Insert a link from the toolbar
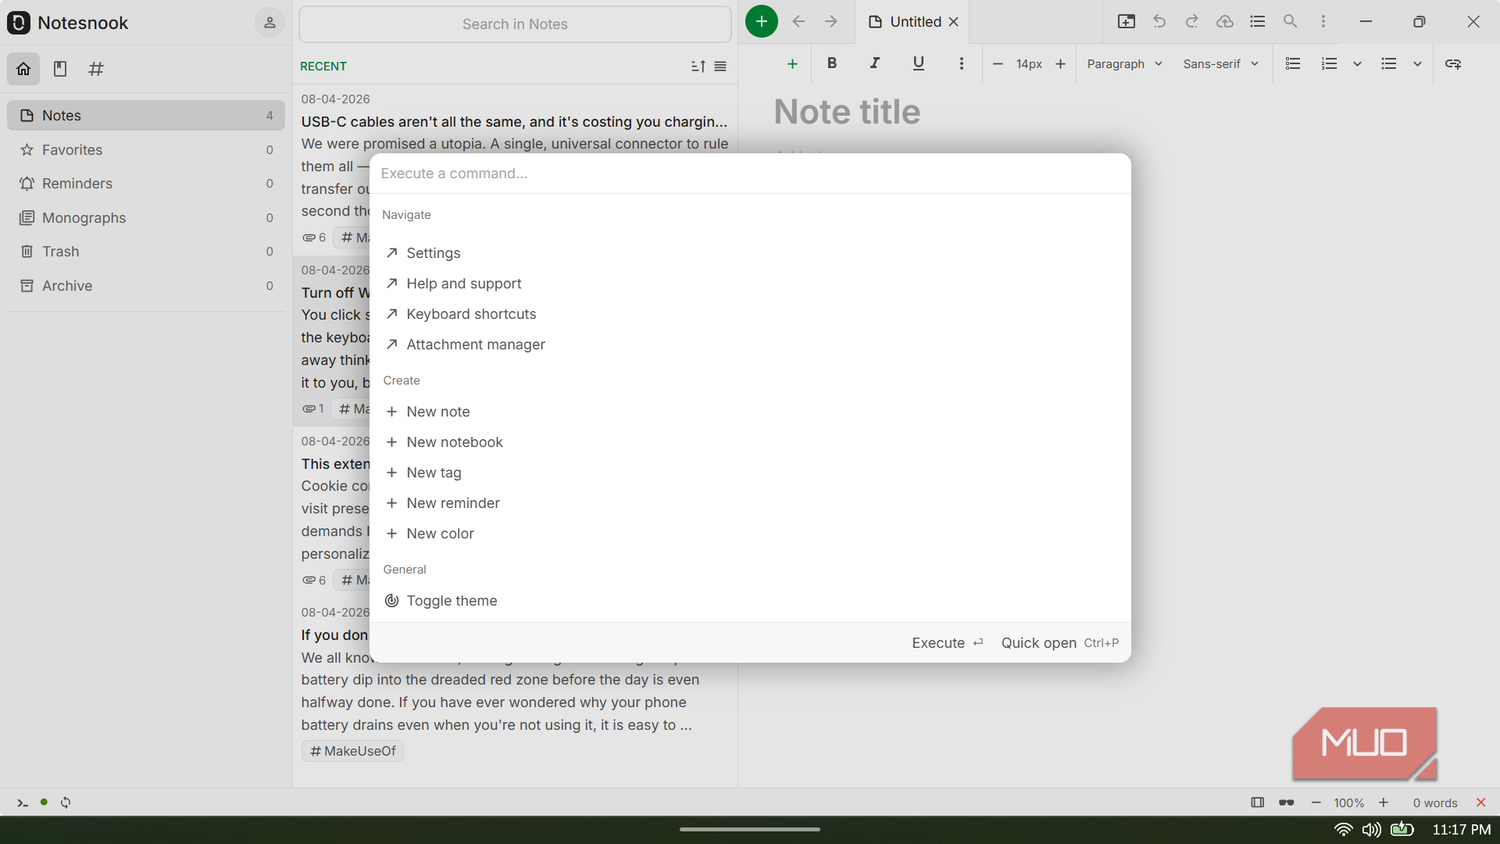Viewport: 1500px width, 844px height. 1453,63
